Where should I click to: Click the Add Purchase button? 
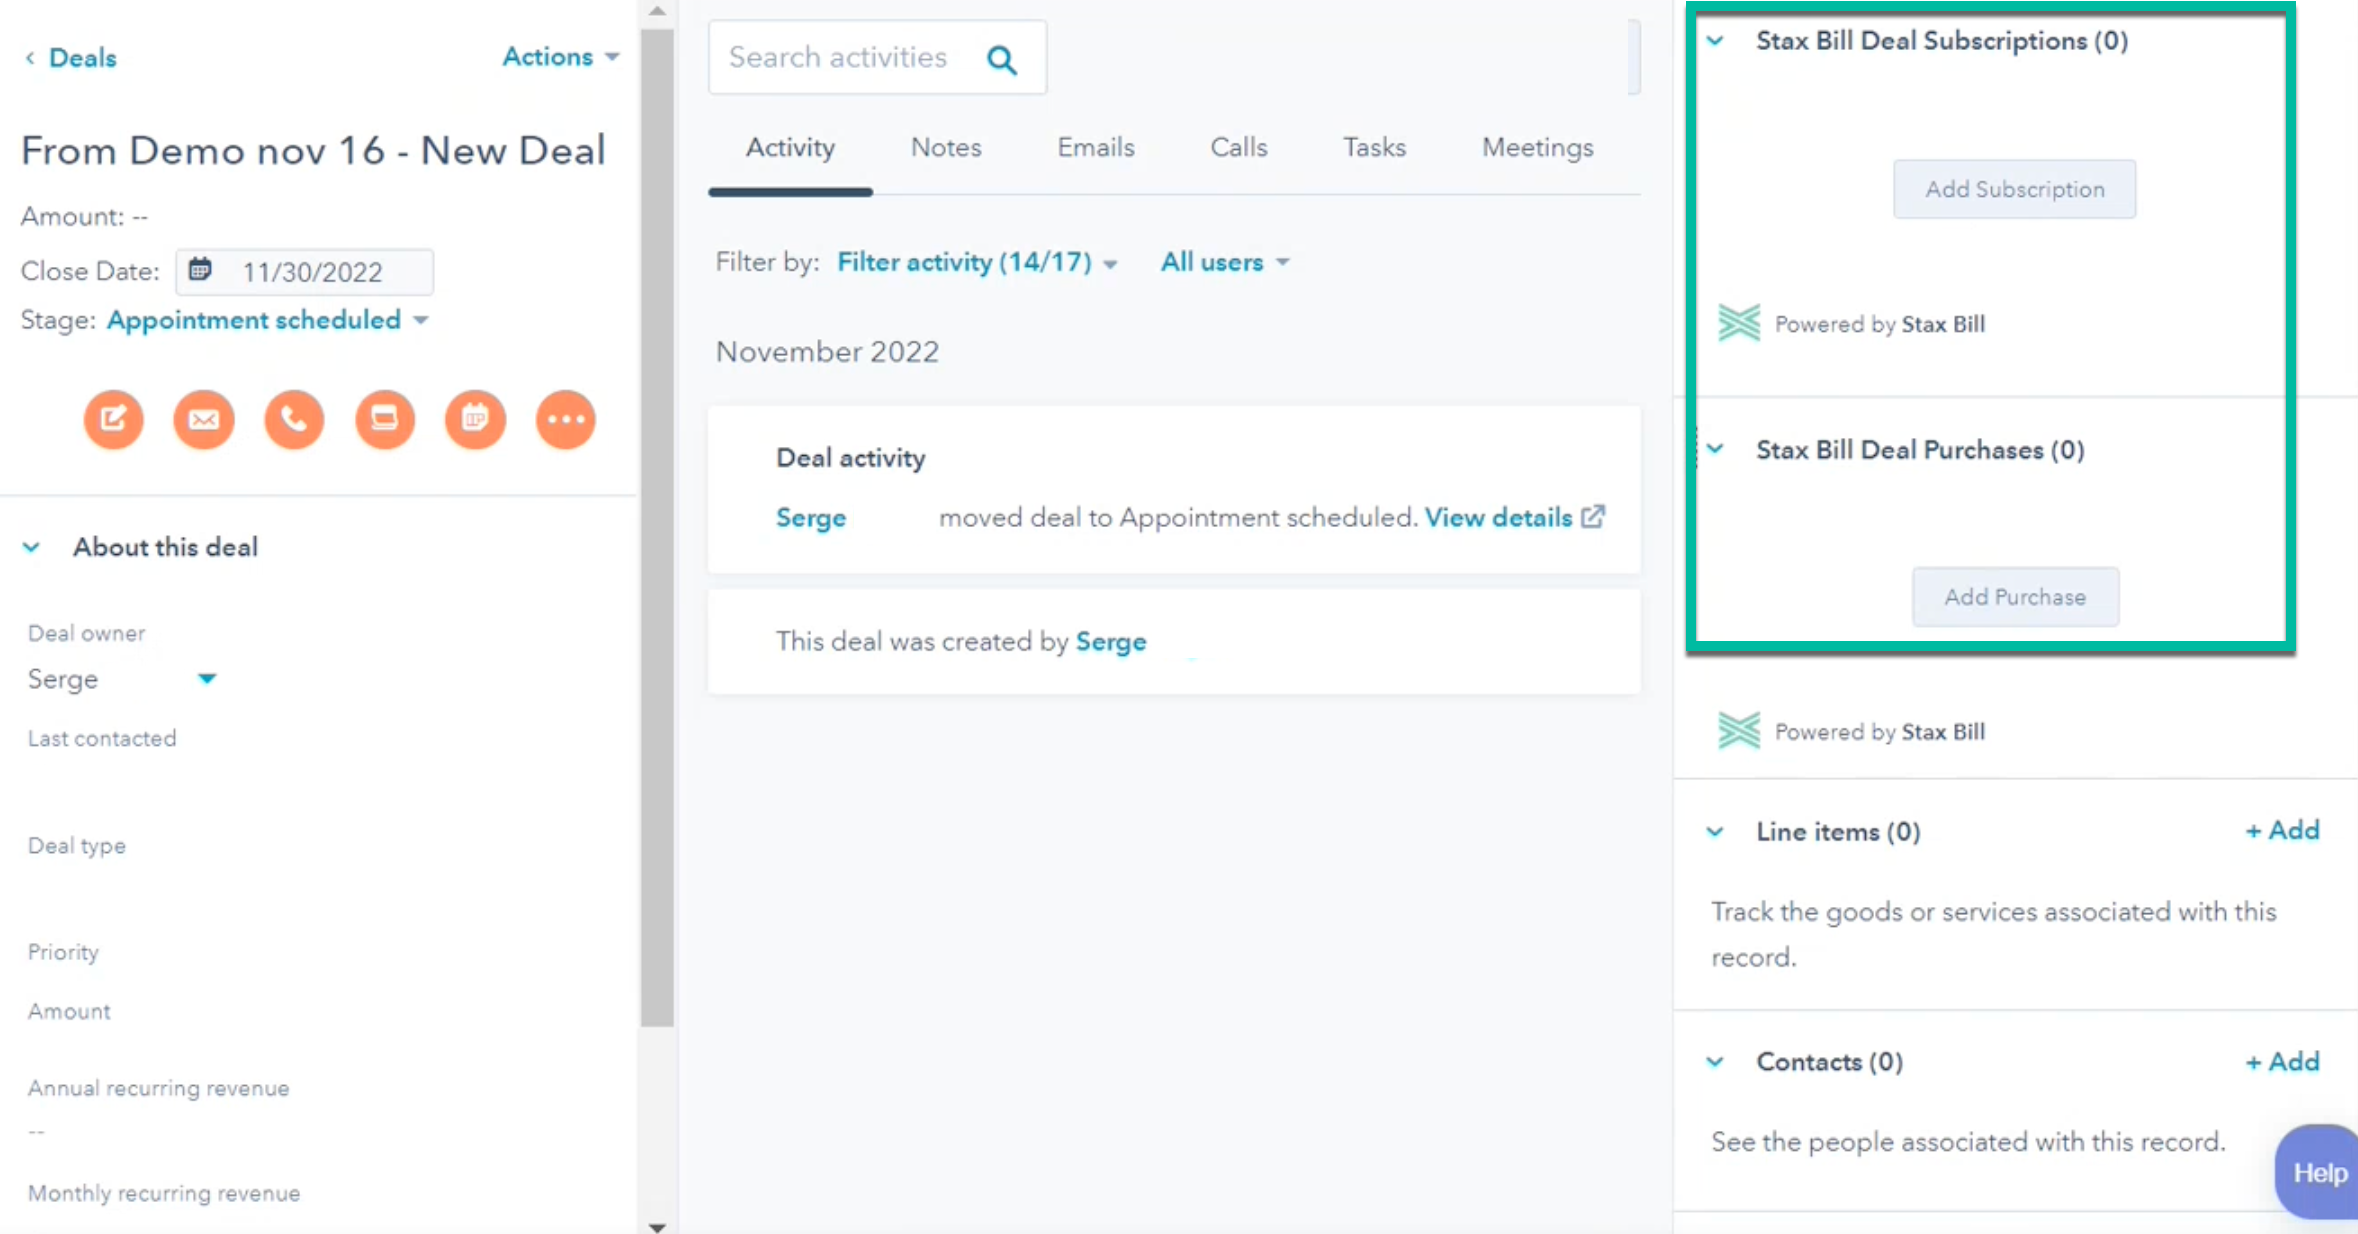coord(2015,597)
